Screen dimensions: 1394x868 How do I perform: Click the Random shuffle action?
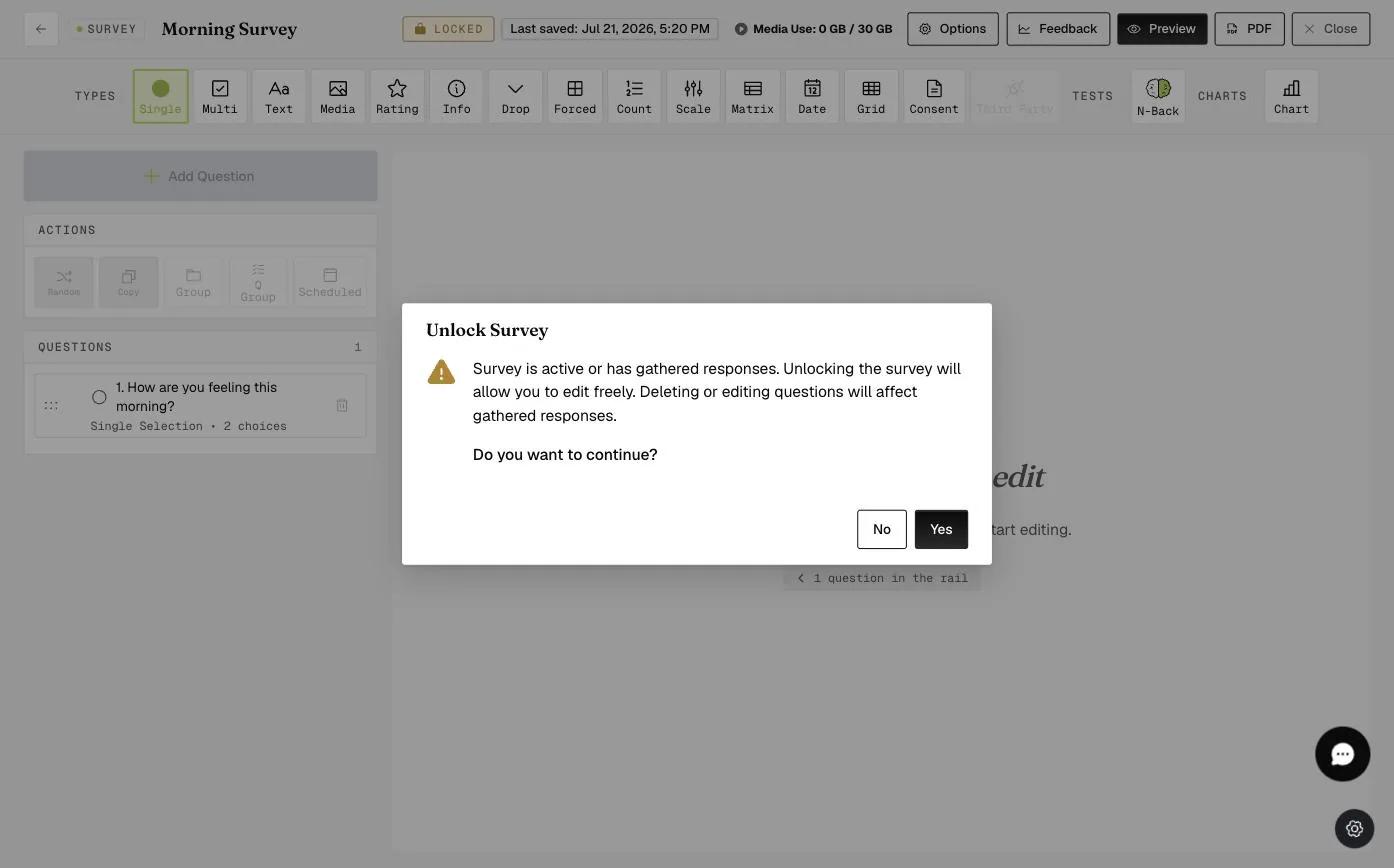pos(64,282)
